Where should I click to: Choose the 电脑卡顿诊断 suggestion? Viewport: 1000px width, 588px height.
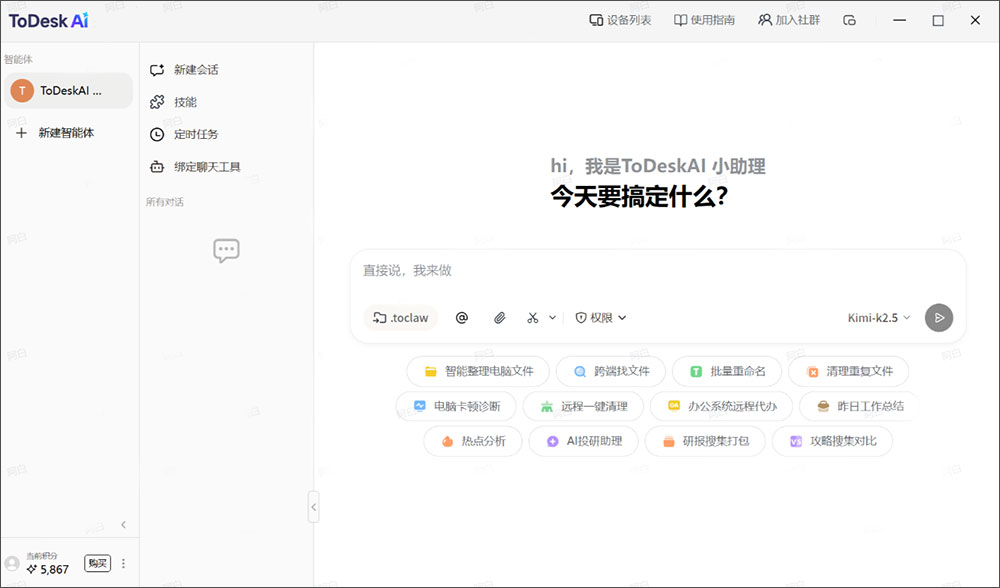pos(456,406)
